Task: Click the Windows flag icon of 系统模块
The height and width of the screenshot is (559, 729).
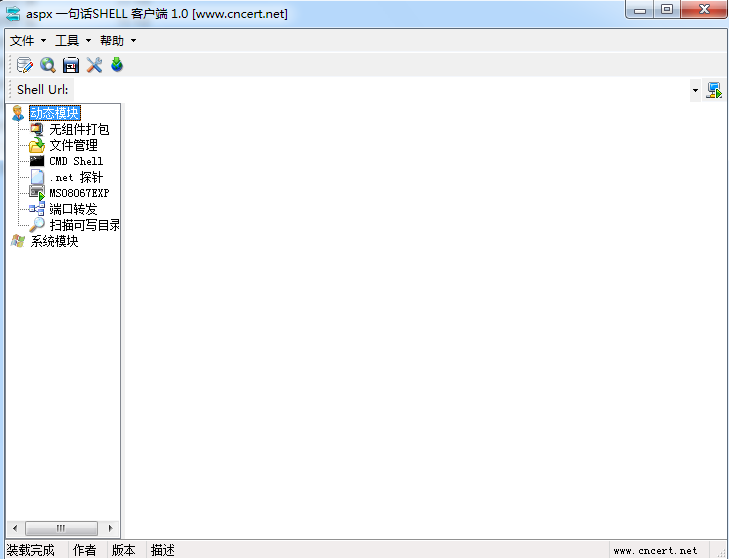Action: click(x=18, y=241)
